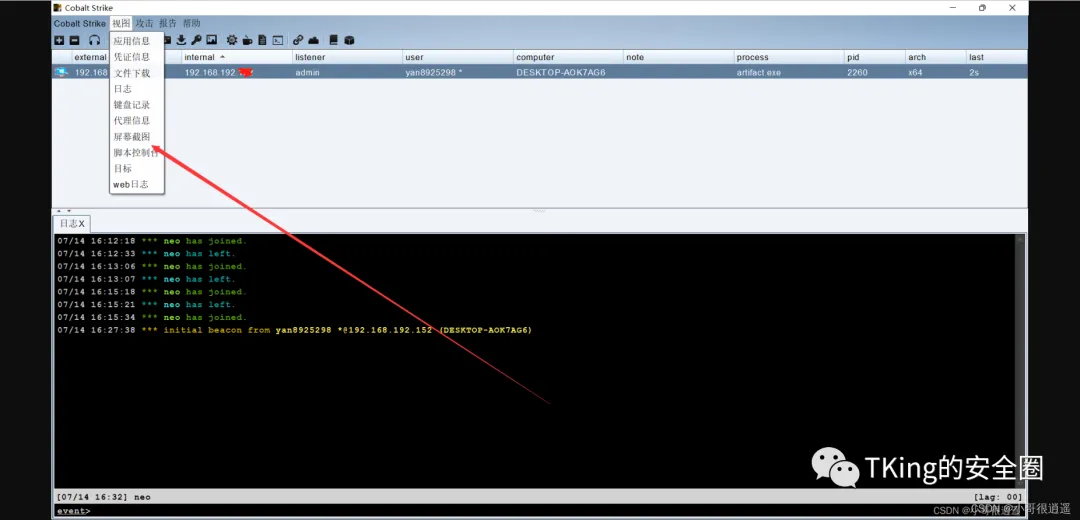Click the 16:15:21 neo has left line

(x=146, y=304)
